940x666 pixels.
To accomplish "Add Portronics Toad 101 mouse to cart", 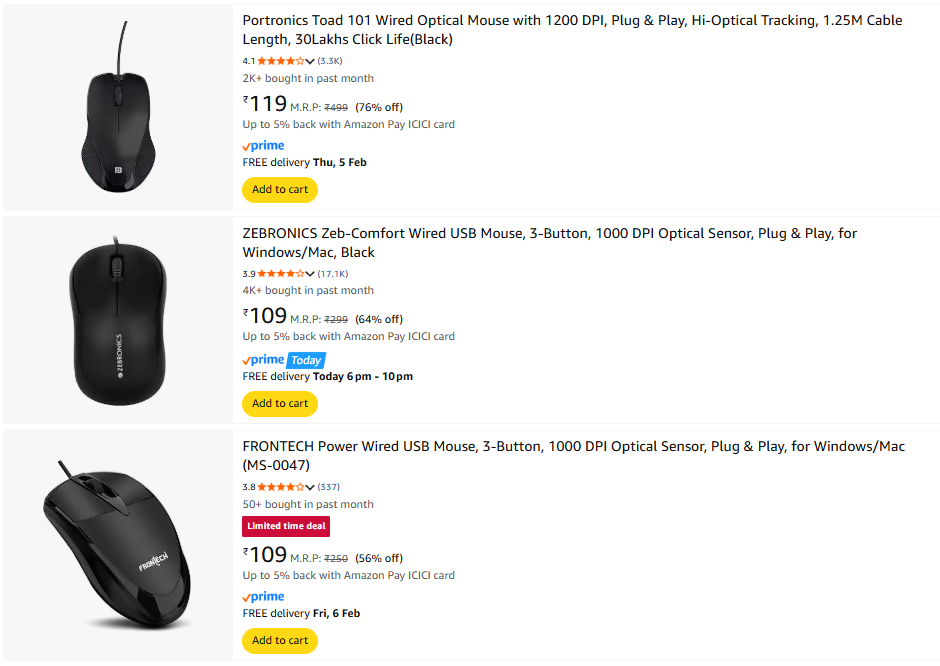I will [x=280, y=190].
